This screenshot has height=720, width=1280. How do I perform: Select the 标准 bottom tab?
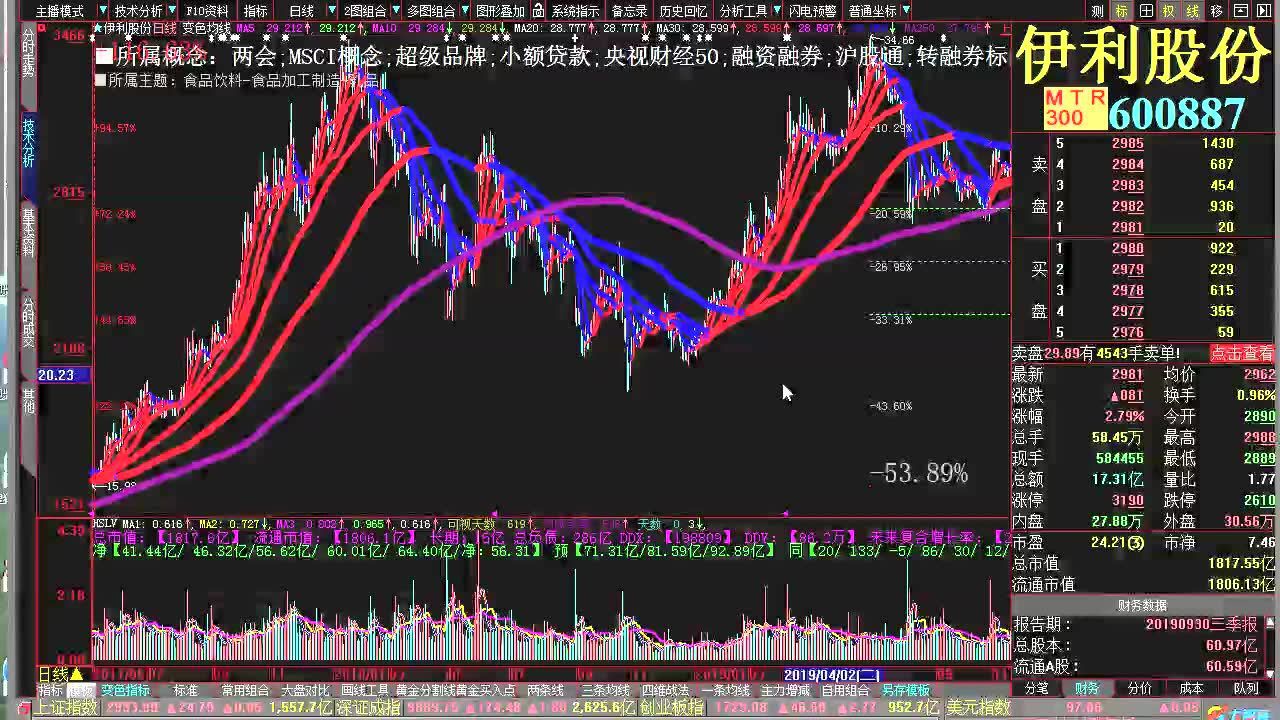[x=186, y=690]
